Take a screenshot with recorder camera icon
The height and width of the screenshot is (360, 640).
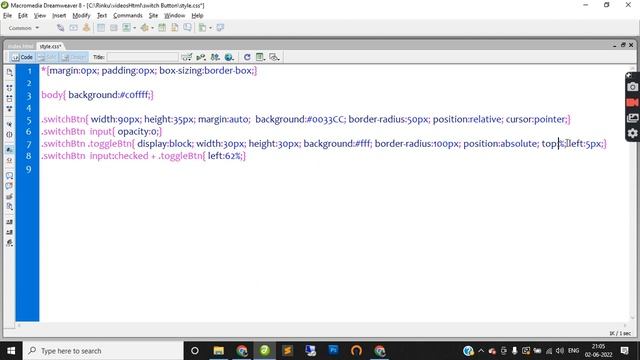tap(632, 87)
